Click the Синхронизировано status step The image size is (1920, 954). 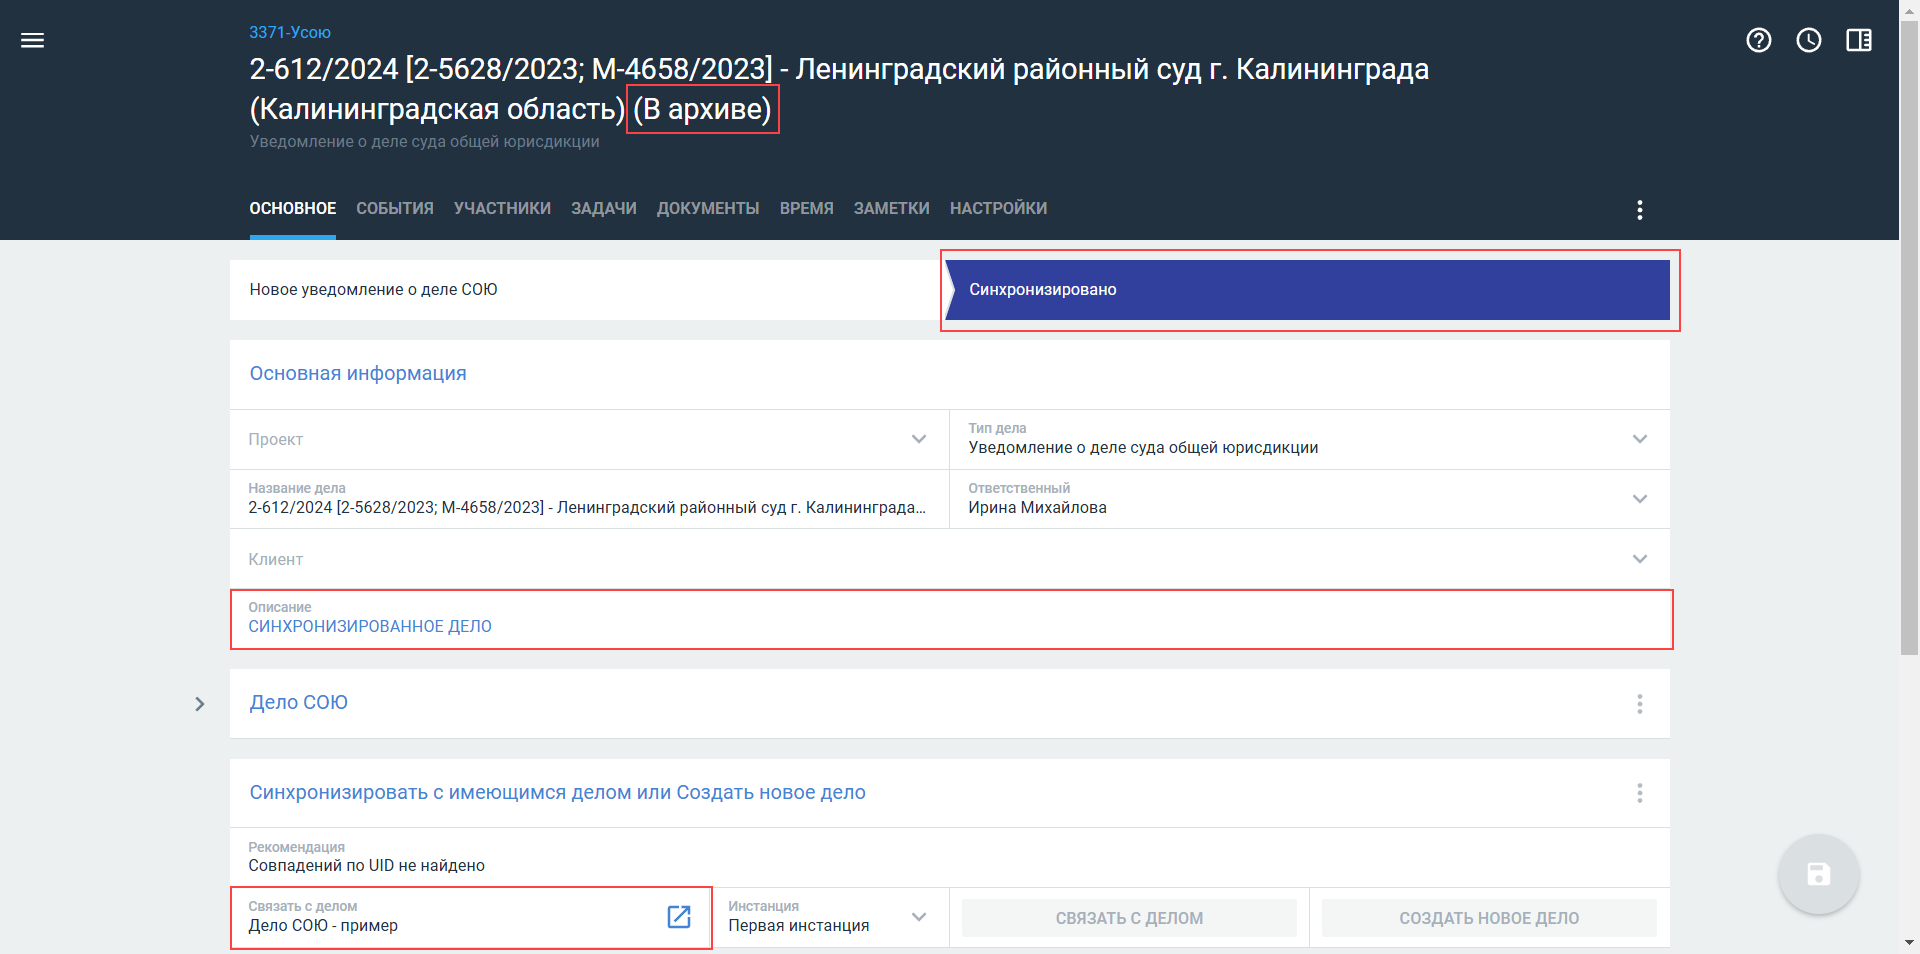tap(1308, 290)
